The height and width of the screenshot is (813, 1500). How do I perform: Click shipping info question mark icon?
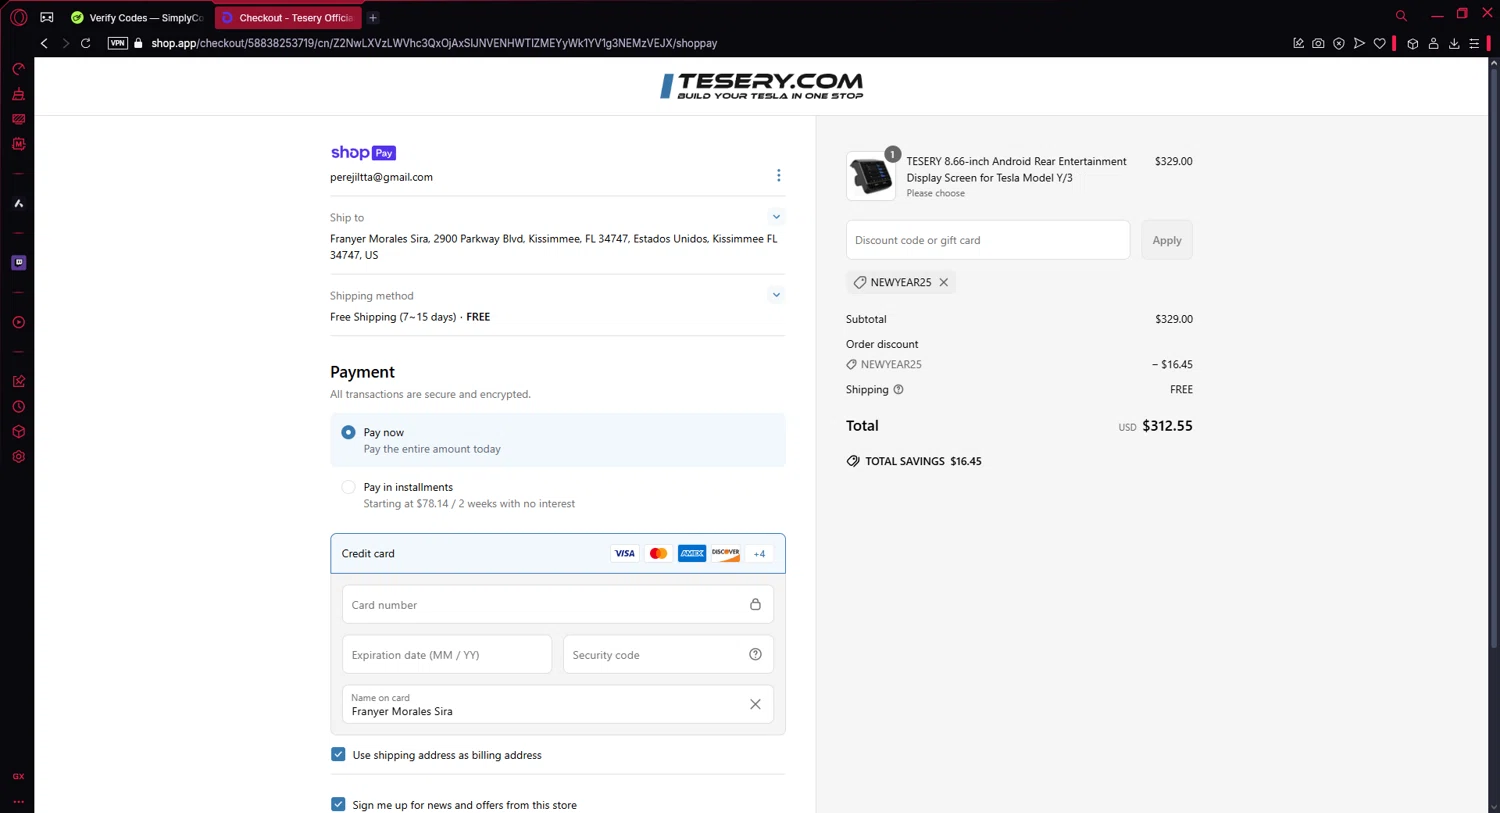(x=898, y=389)
